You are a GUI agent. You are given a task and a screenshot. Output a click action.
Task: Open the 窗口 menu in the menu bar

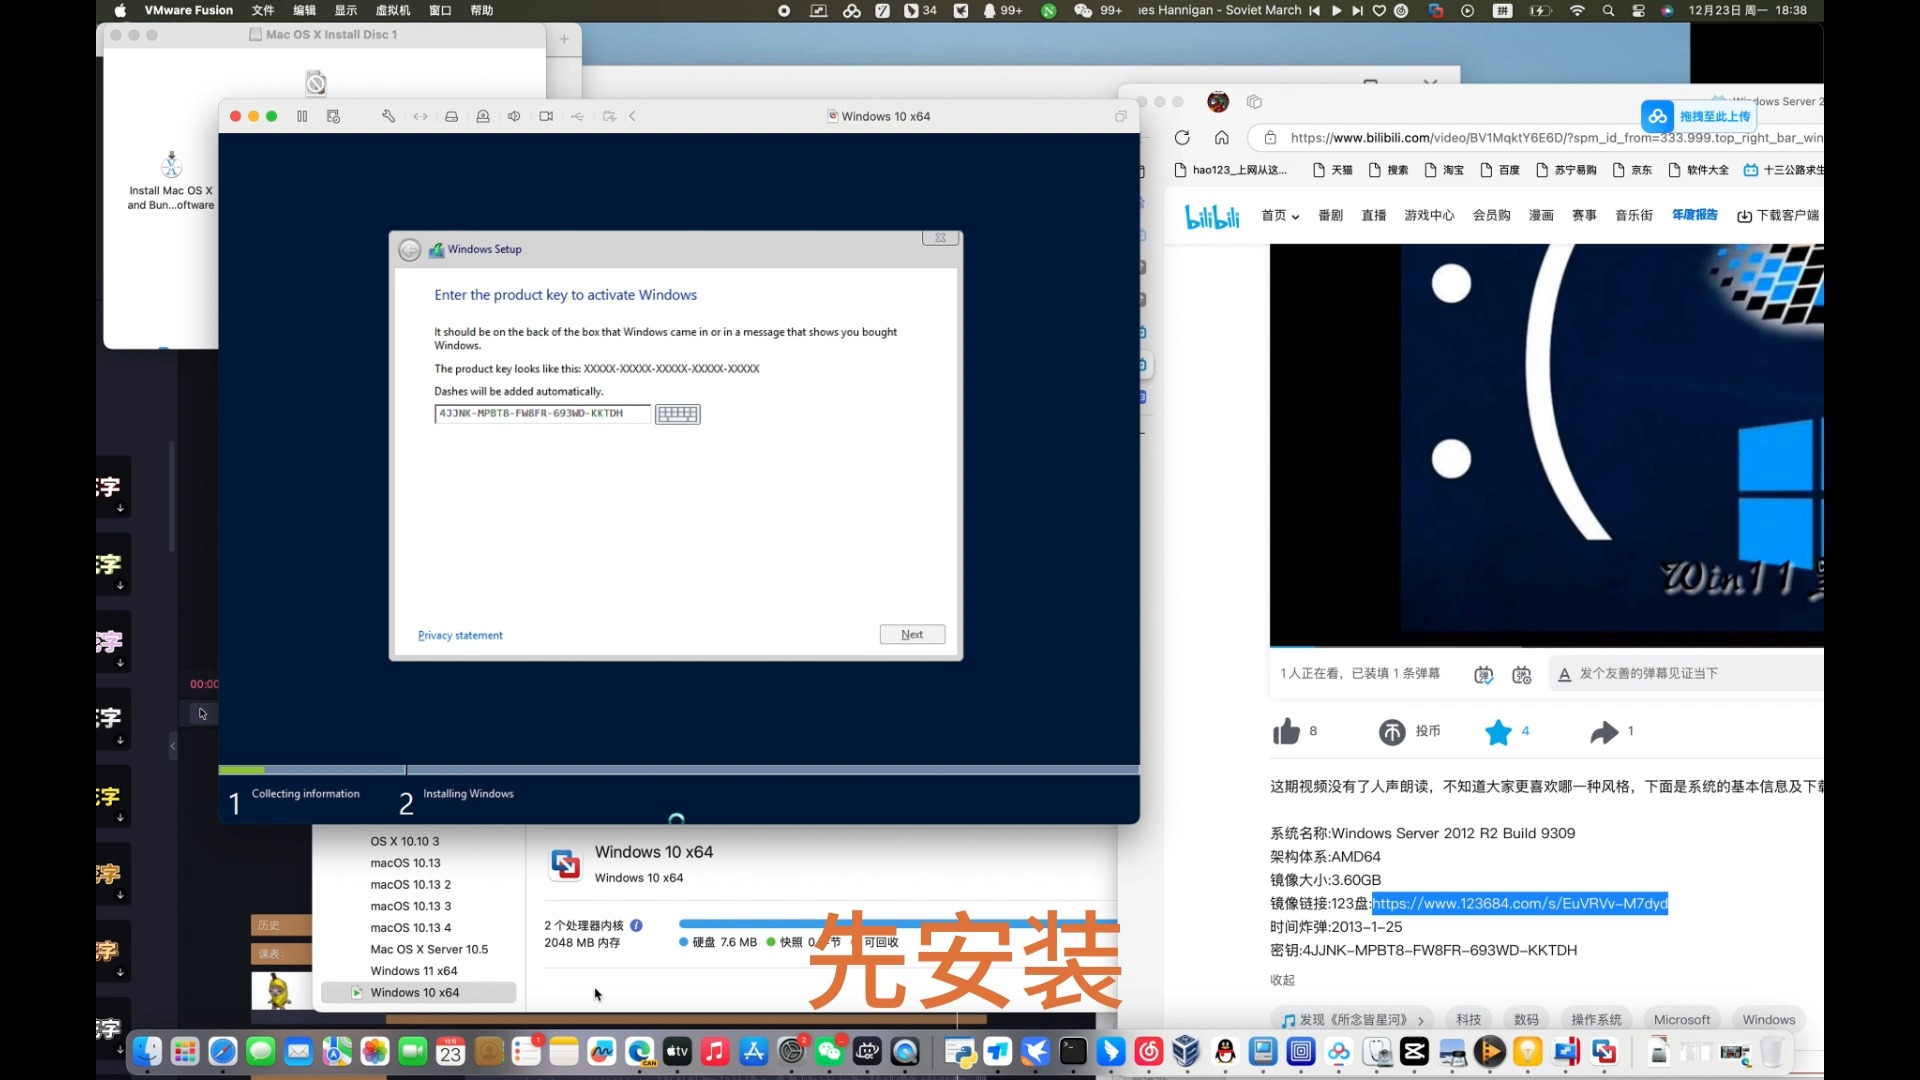click(440, 10)
